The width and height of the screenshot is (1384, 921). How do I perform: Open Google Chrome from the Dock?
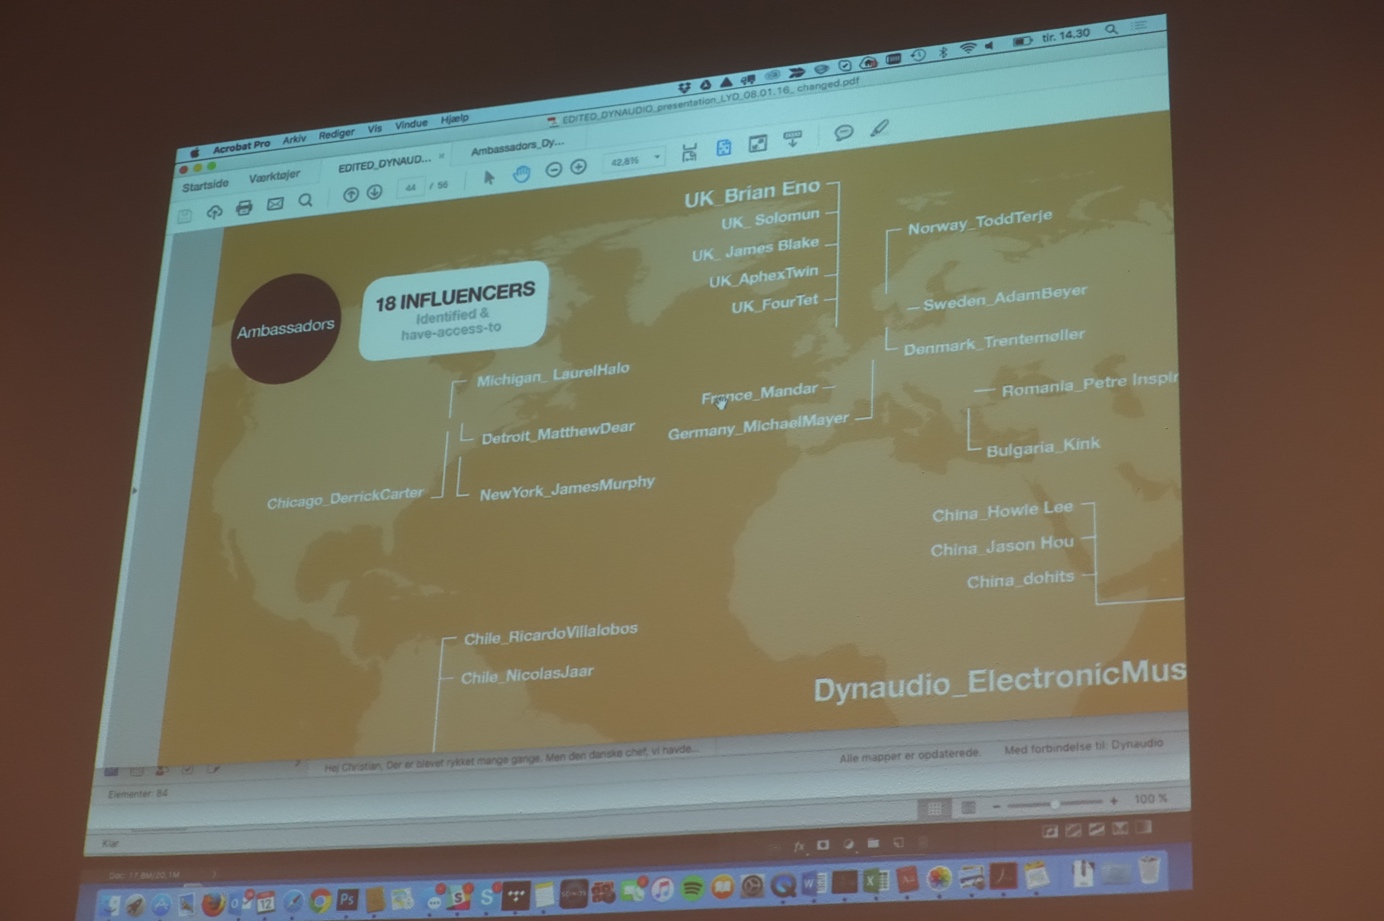pos(320,901)
